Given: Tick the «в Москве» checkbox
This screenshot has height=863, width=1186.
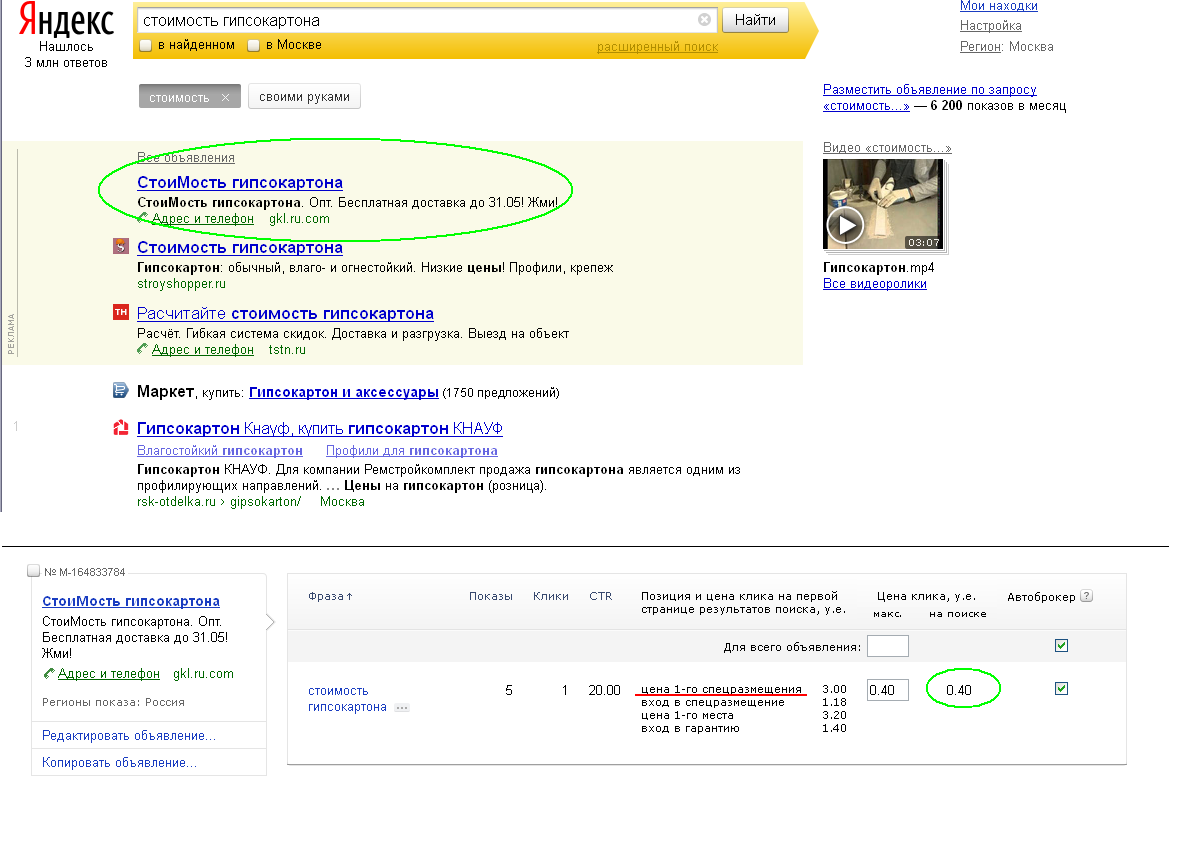Looking at the screenshot, I should [x=254, y=45].
